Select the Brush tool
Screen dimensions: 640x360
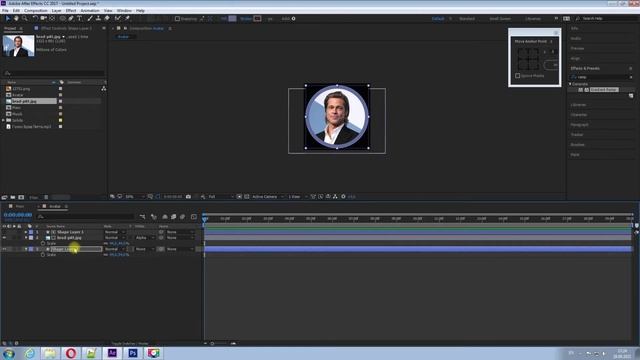tap(90, 18)
